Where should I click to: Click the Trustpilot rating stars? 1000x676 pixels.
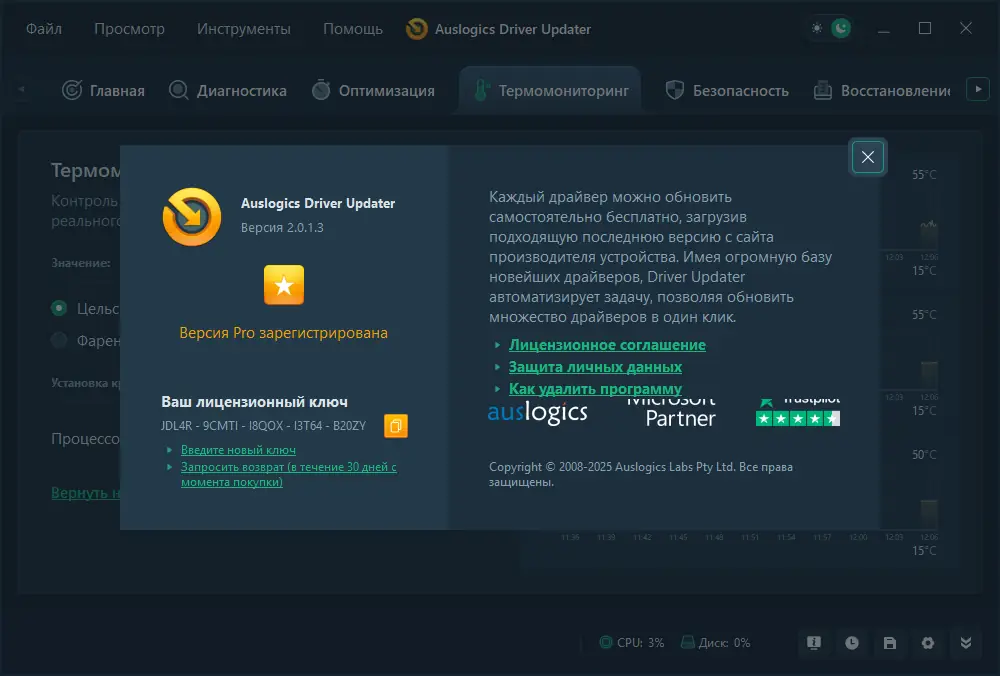798,418
